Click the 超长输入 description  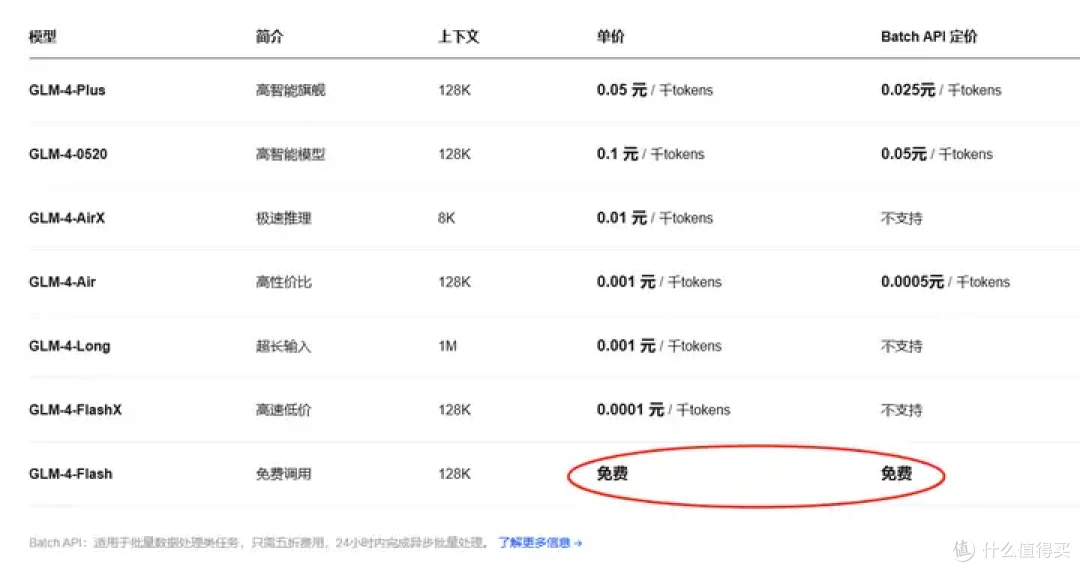click(283, 346)
